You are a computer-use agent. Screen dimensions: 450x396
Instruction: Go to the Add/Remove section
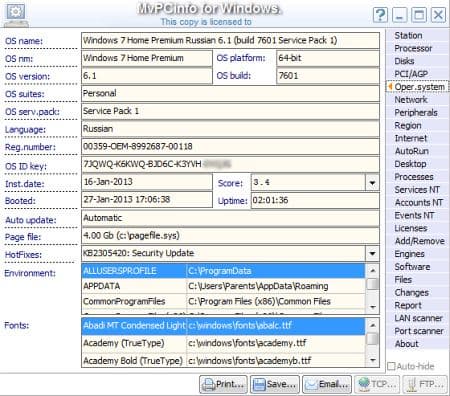[419, 241]
